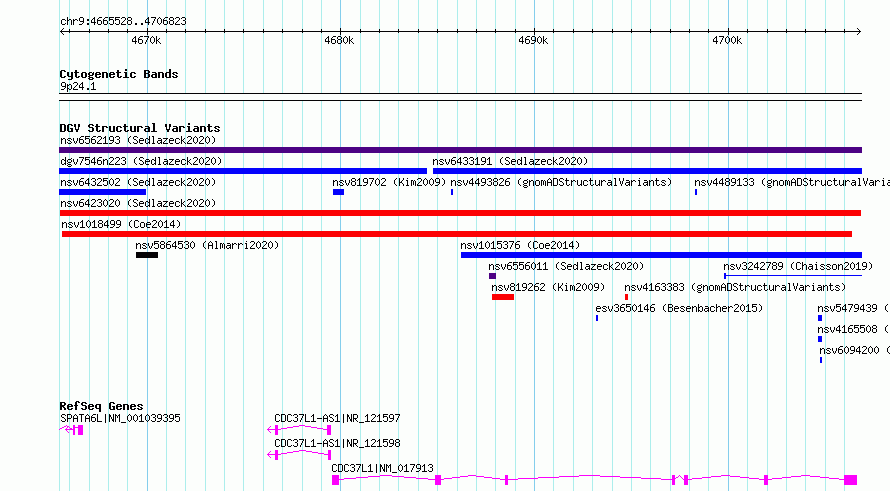
Task: Select the nsv4165508 variant marker
Action: click(820, 339)
